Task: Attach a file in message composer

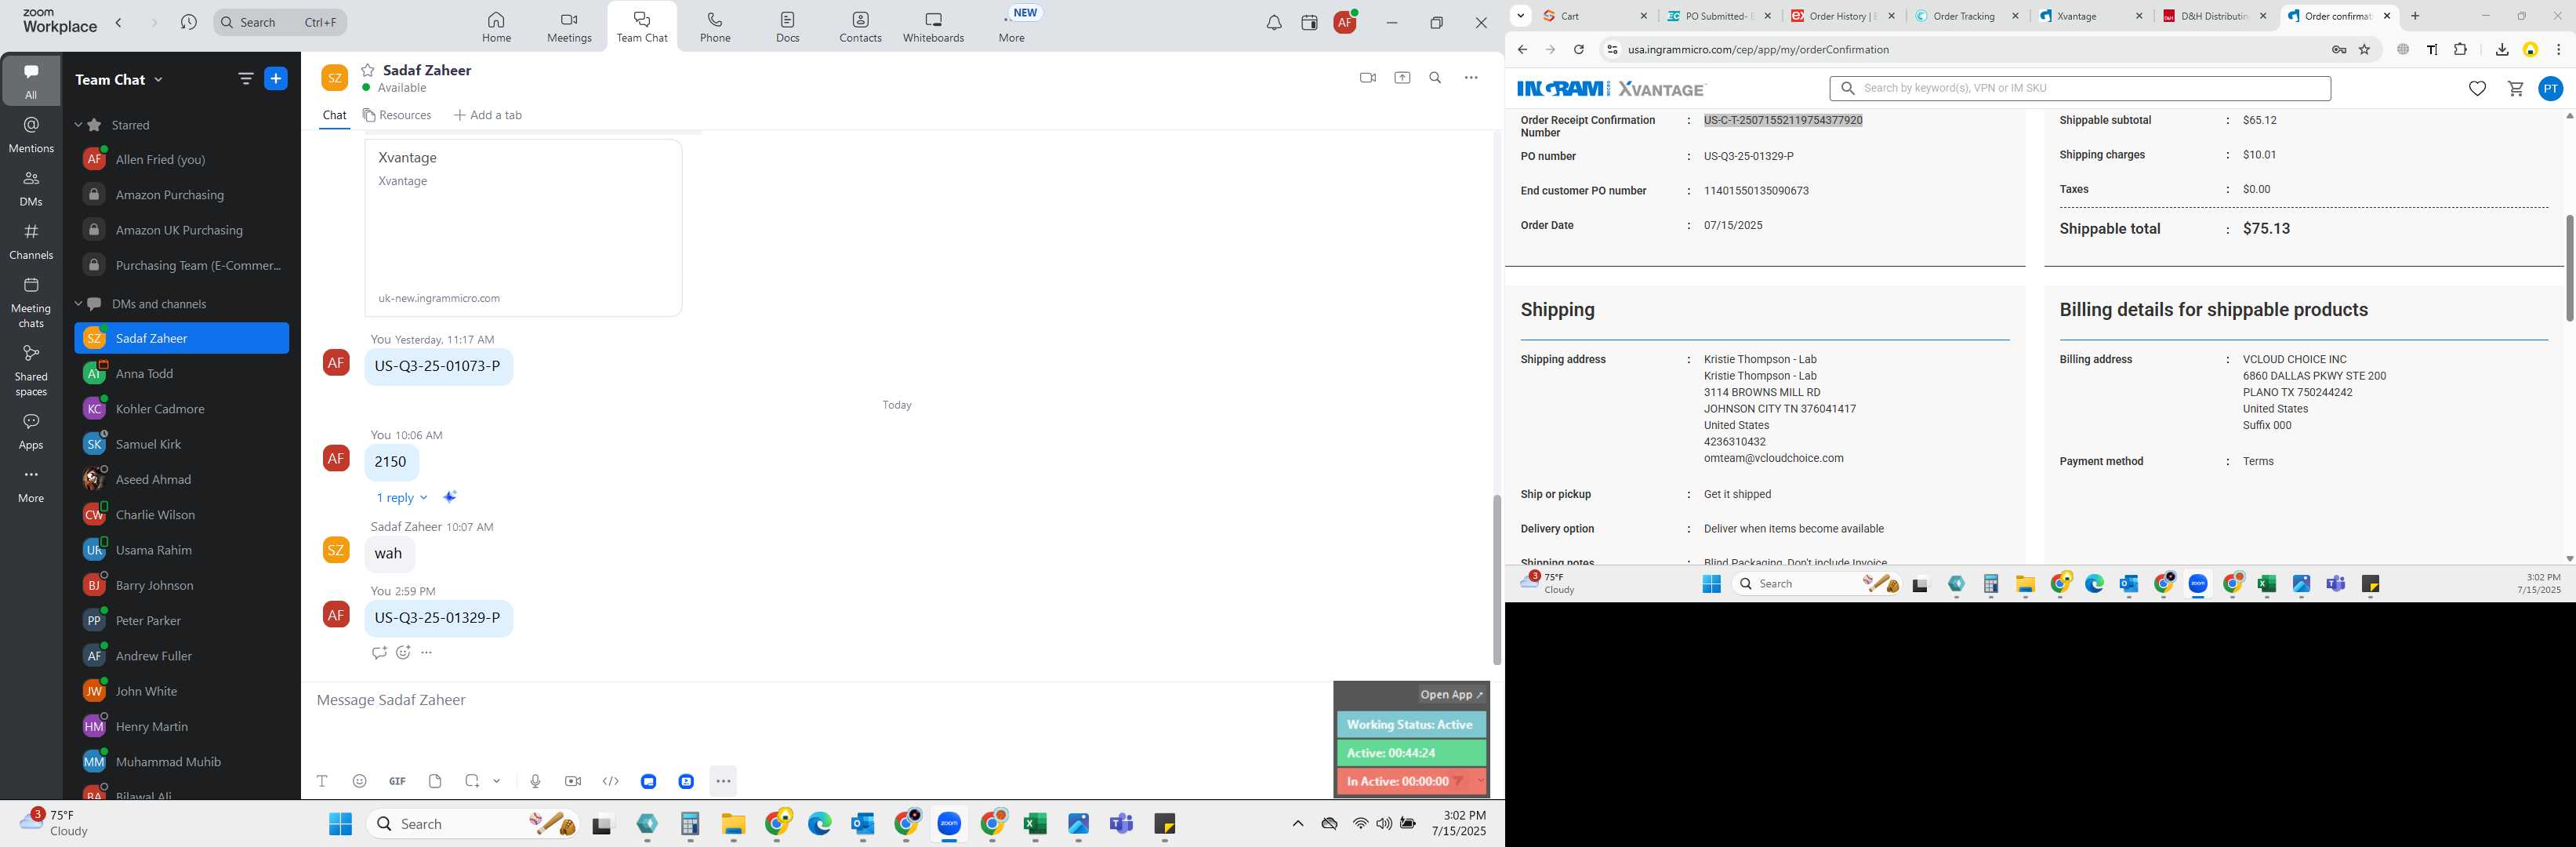Action: (435, 781)
